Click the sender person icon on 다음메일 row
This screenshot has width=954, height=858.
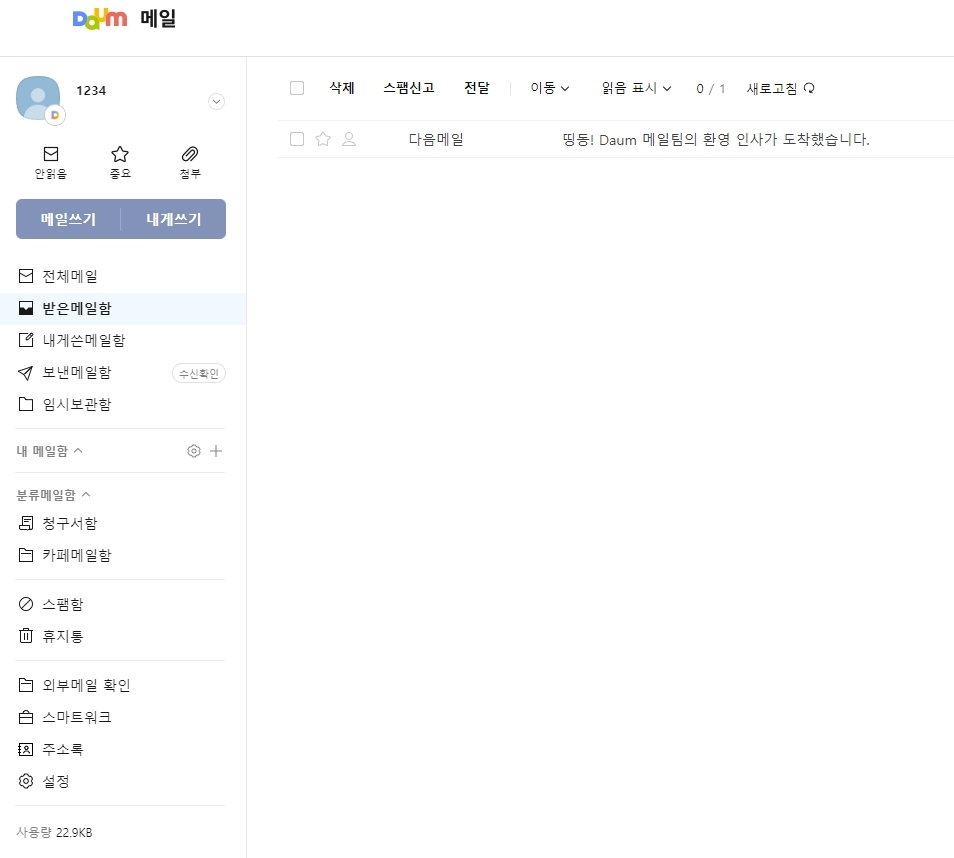349,139
